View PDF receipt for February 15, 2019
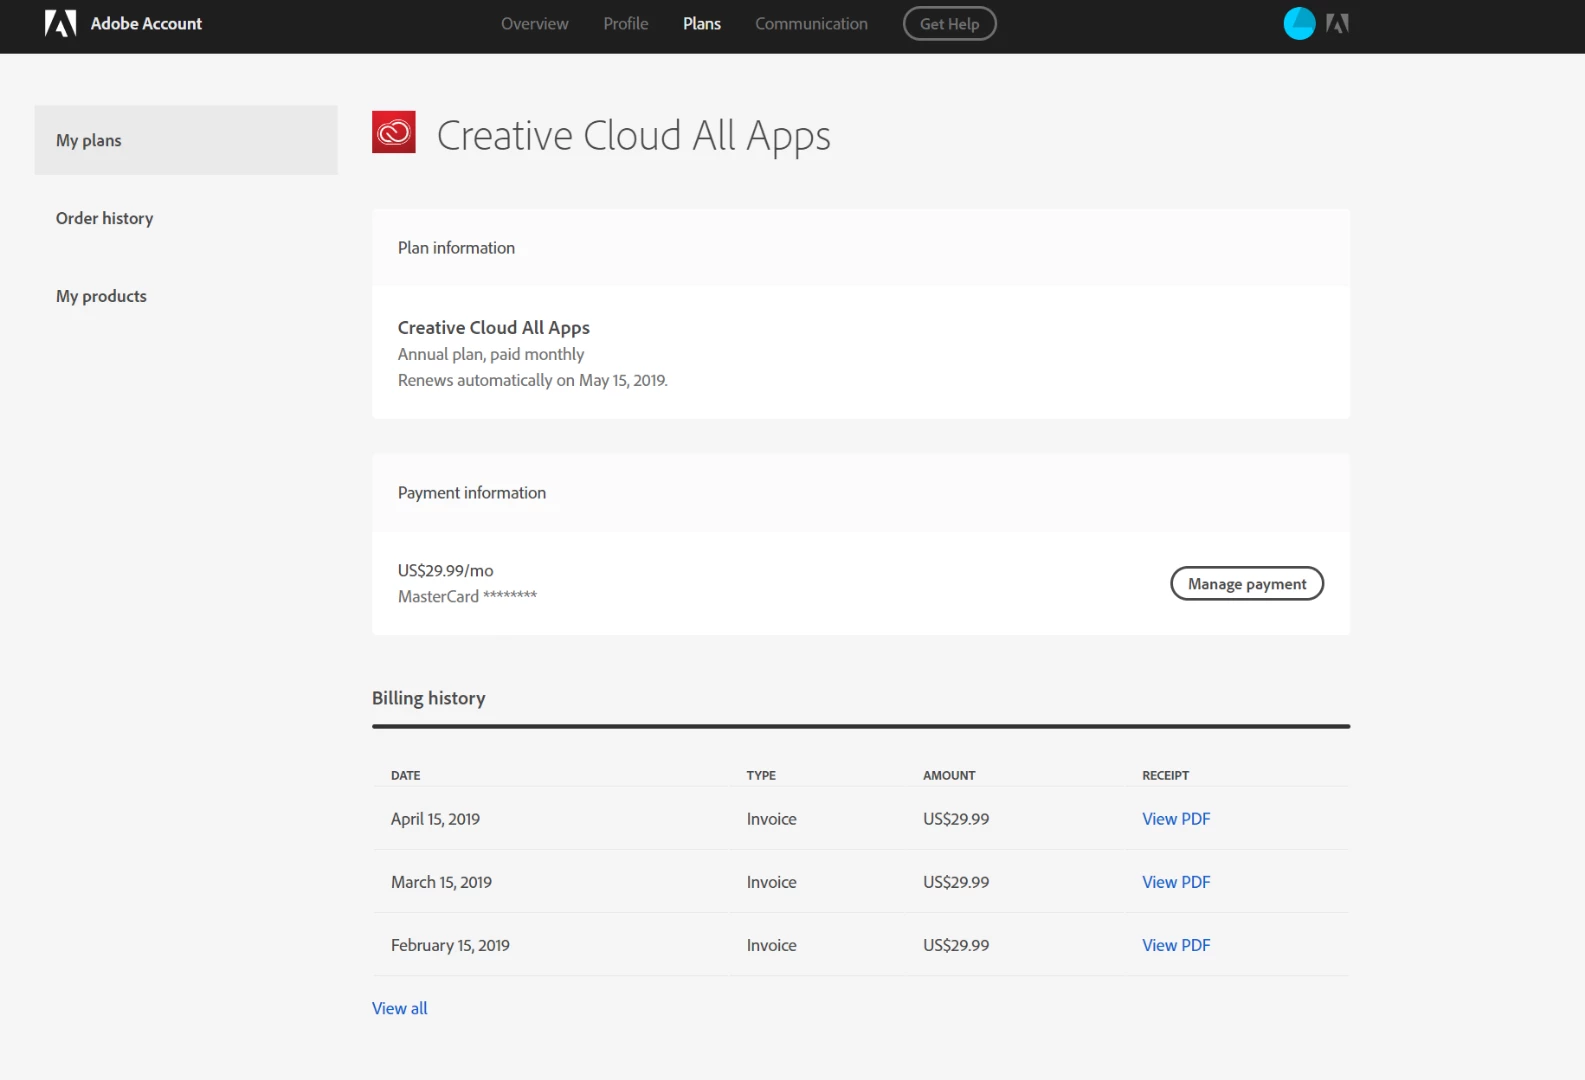1585x1080 pixels. pyautogui.click(x=1176, y=945)
